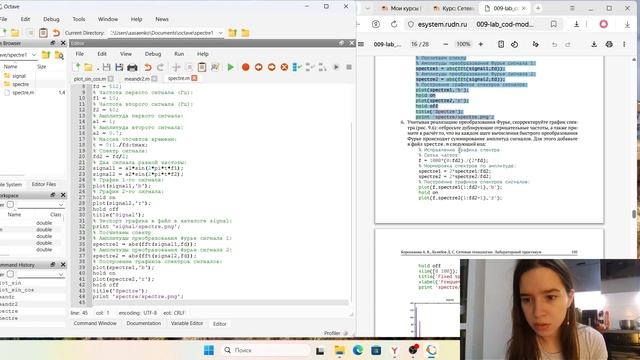The width and height of the screenshot is (640, 360).
Task: Zoom out the PDF with minus button
Action: pyautogui.click(x=445, y=44)
